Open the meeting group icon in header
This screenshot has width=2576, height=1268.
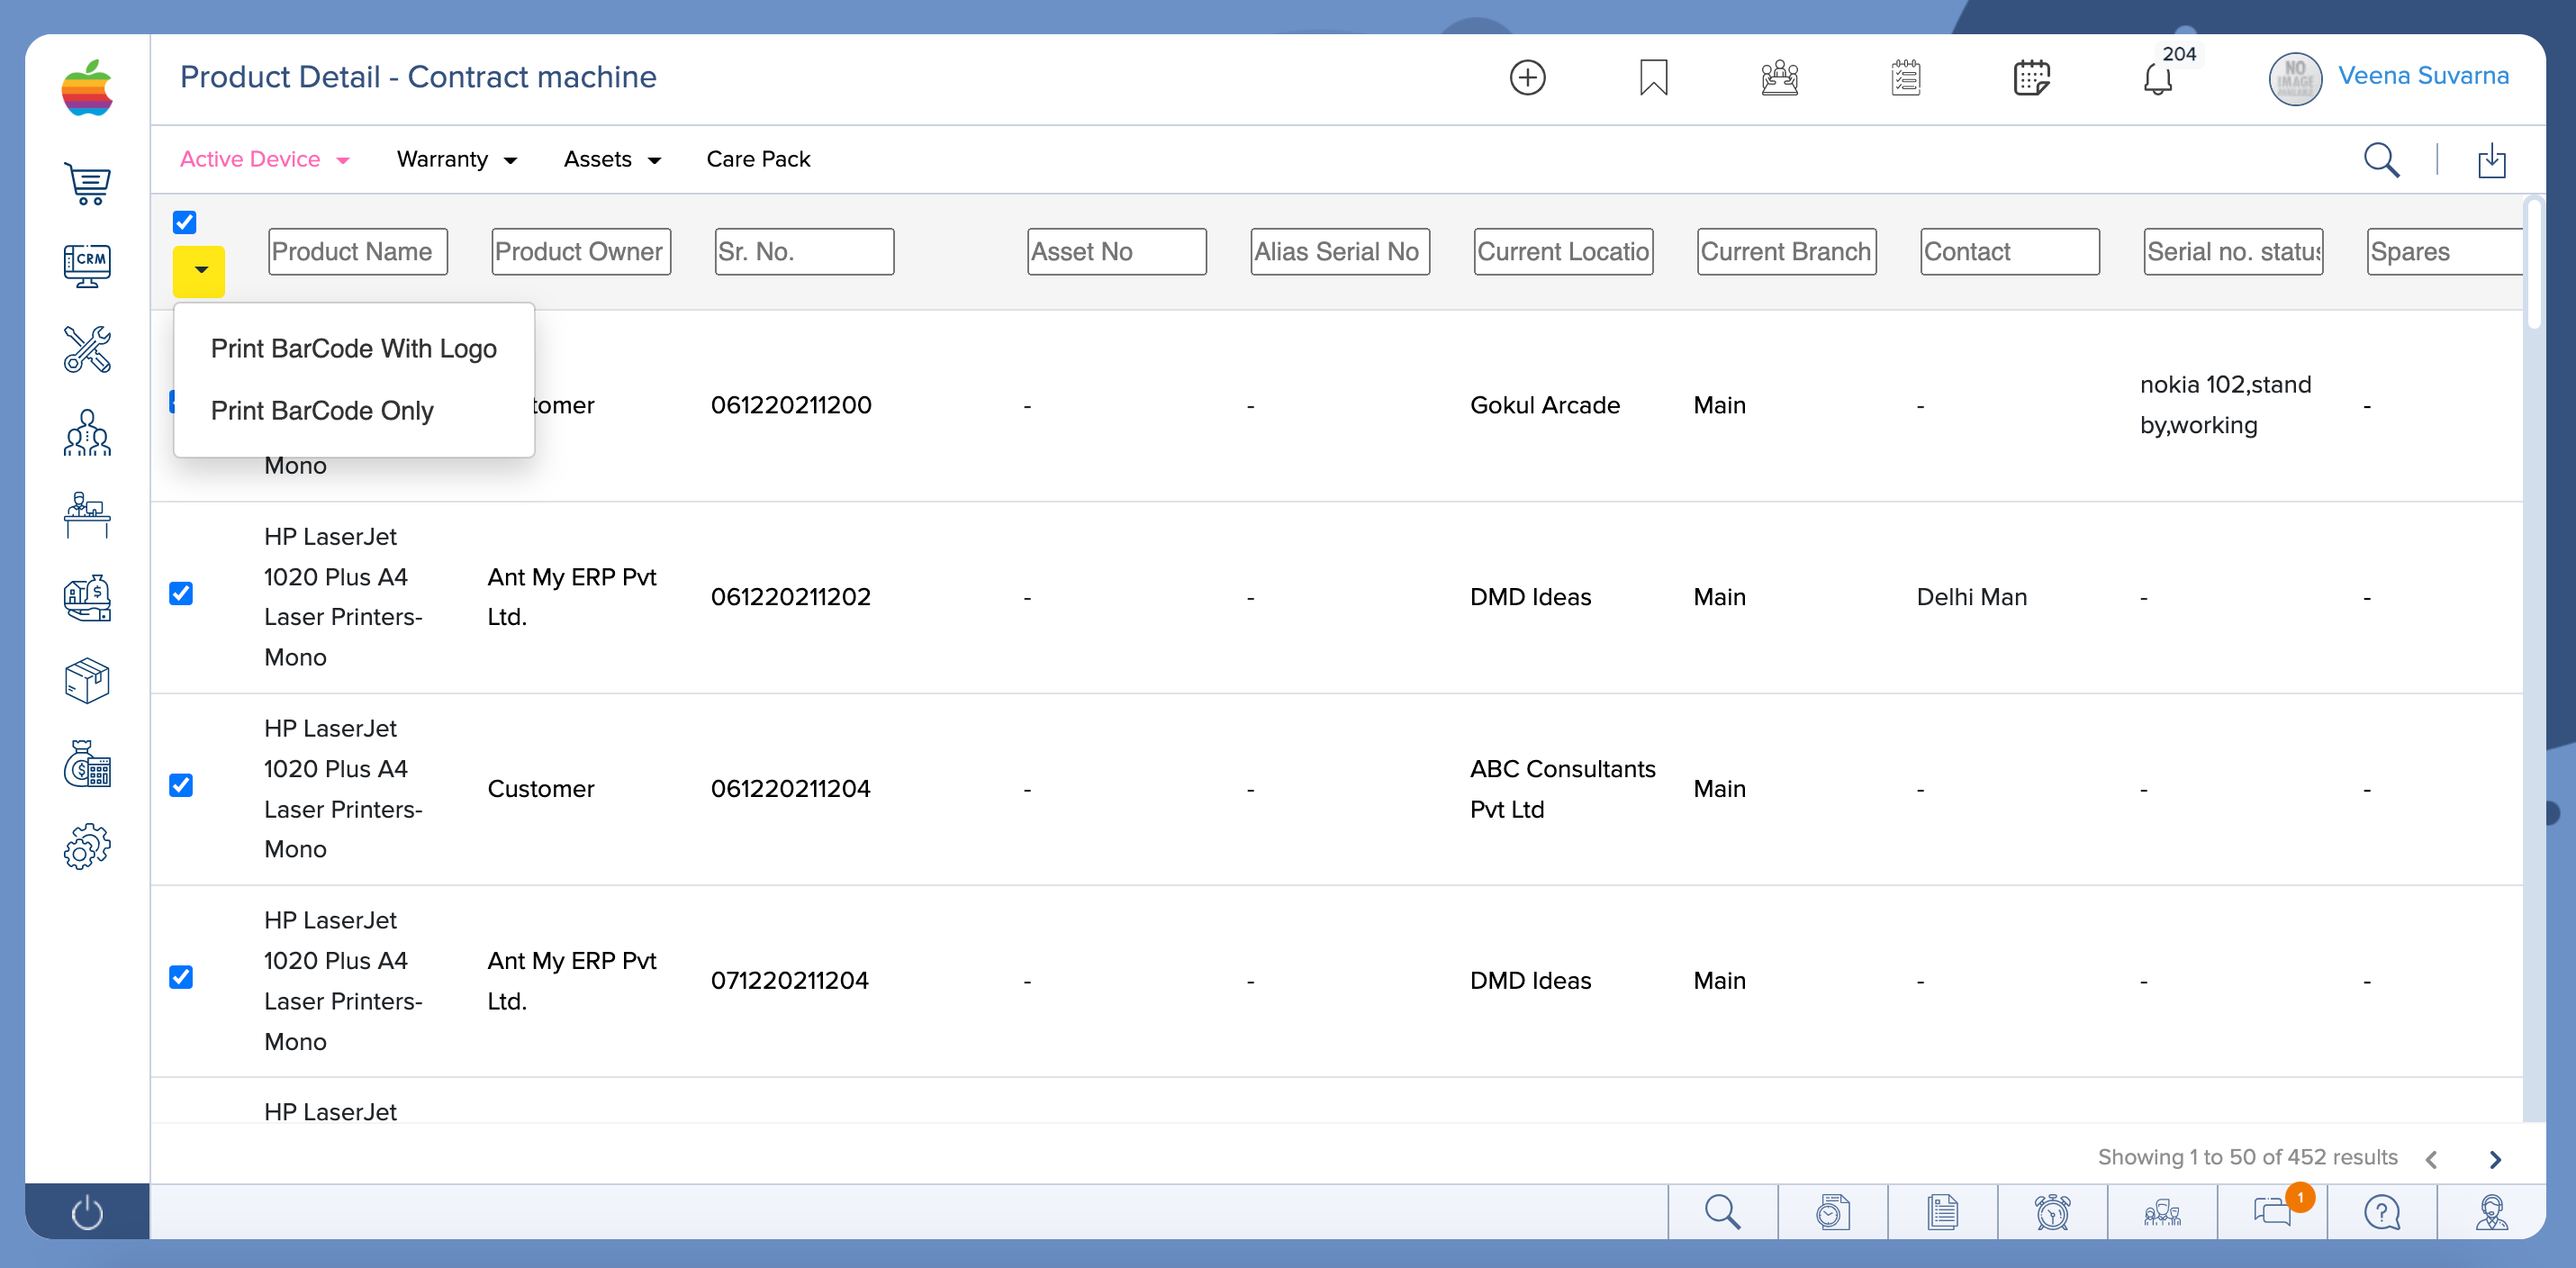[1779, 77]
